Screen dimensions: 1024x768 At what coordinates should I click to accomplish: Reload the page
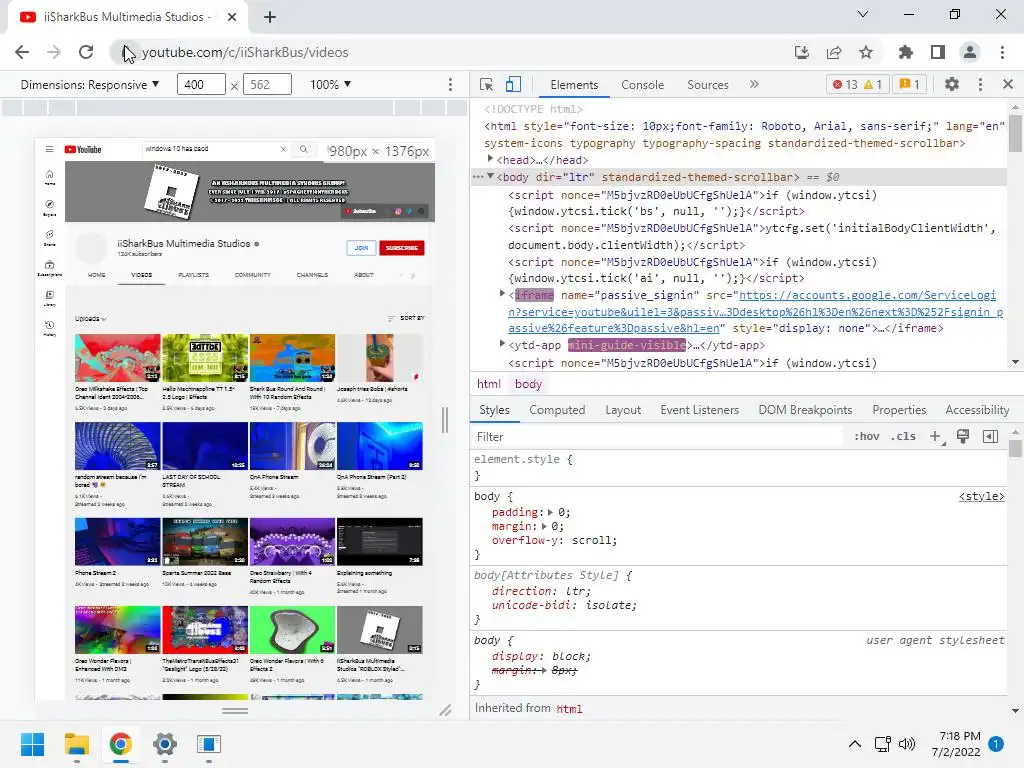click(x=86, y=52)
